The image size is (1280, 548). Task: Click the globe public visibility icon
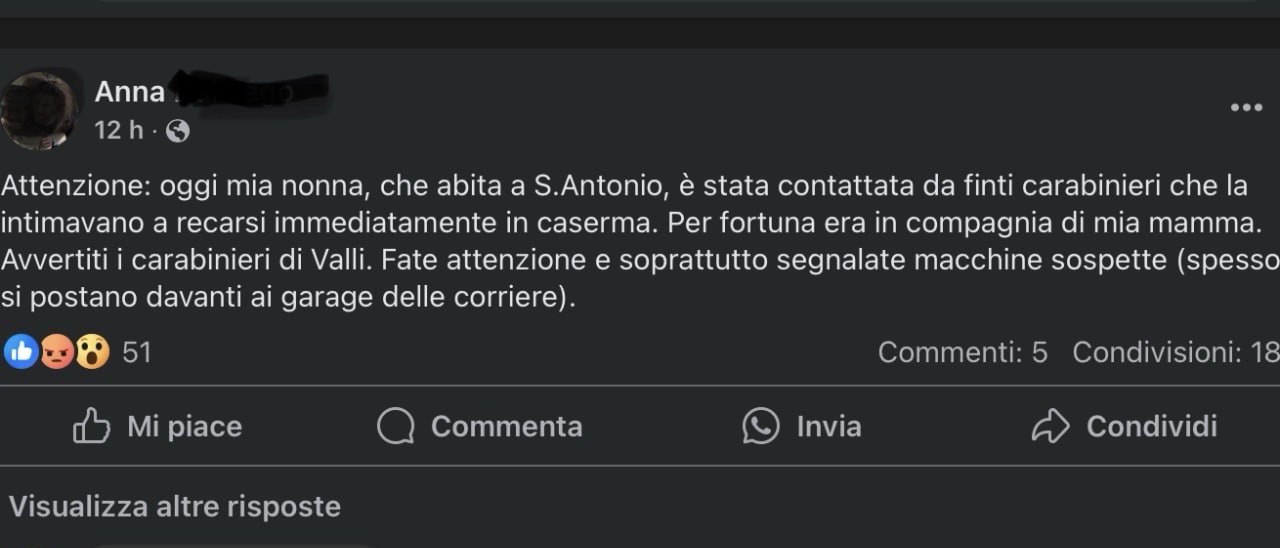(x=177, y=131)
